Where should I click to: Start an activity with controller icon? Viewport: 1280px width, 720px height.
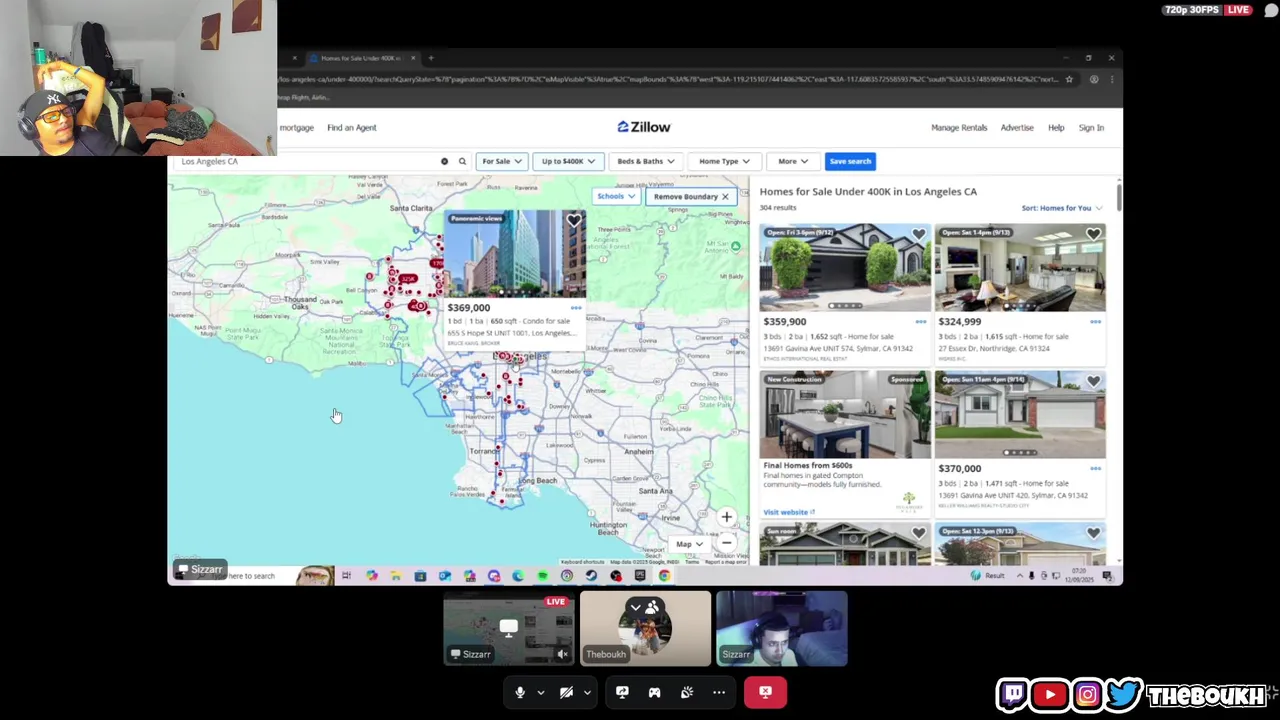[x=654, y=692]
